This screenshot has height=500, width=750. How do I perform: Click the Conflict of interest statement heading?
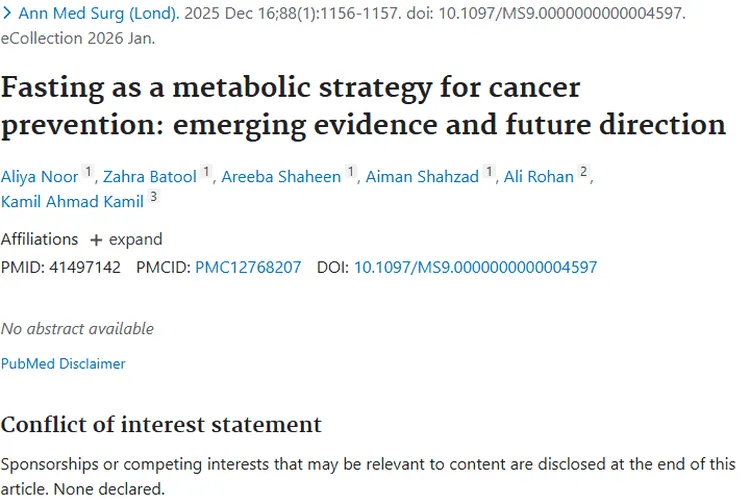[161, 424]
